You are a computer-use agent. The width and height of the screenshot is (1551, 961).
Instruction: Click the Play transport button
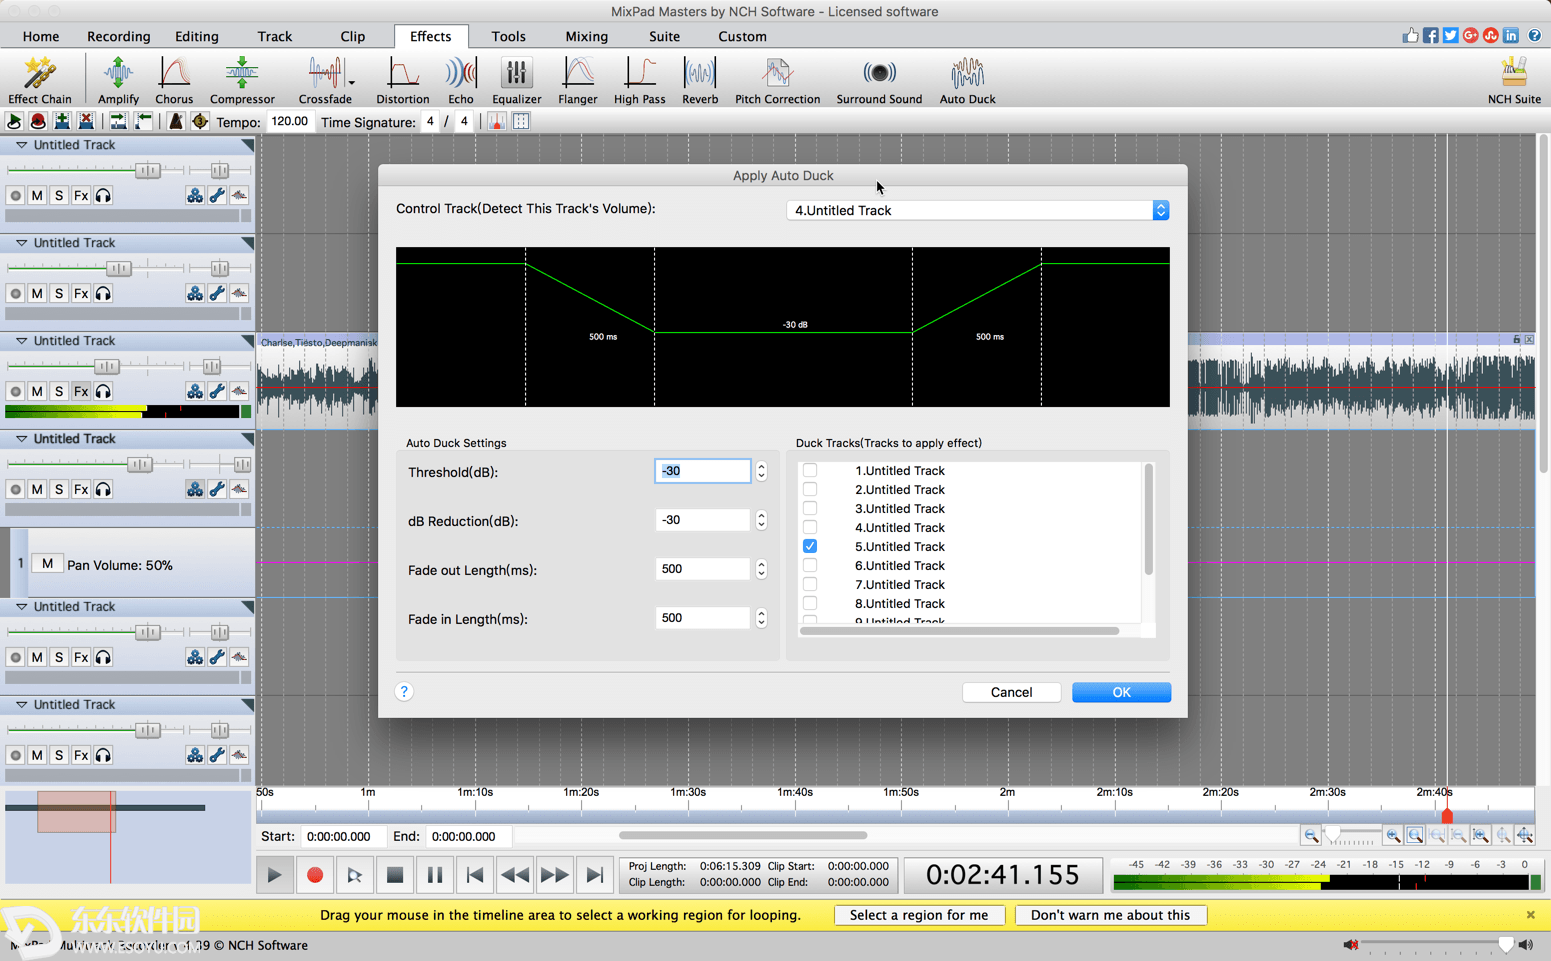[x=274, y=875]
